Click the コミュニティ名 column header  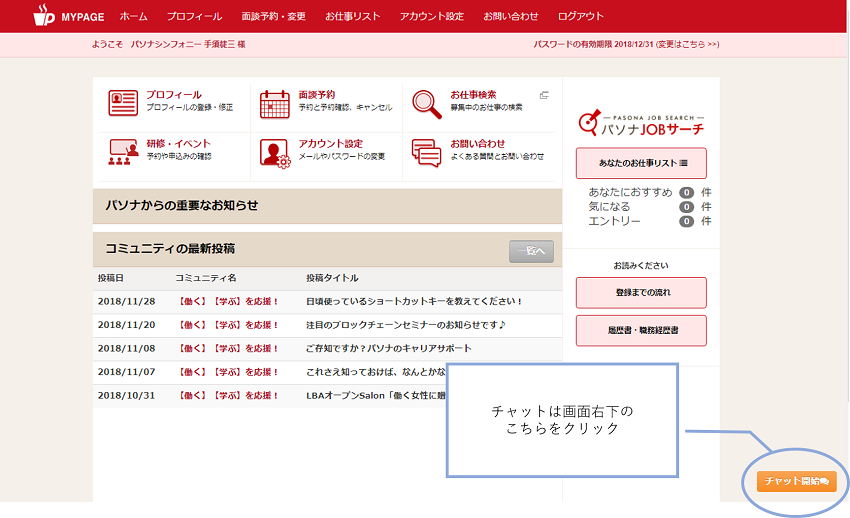(x=205, y=278)
